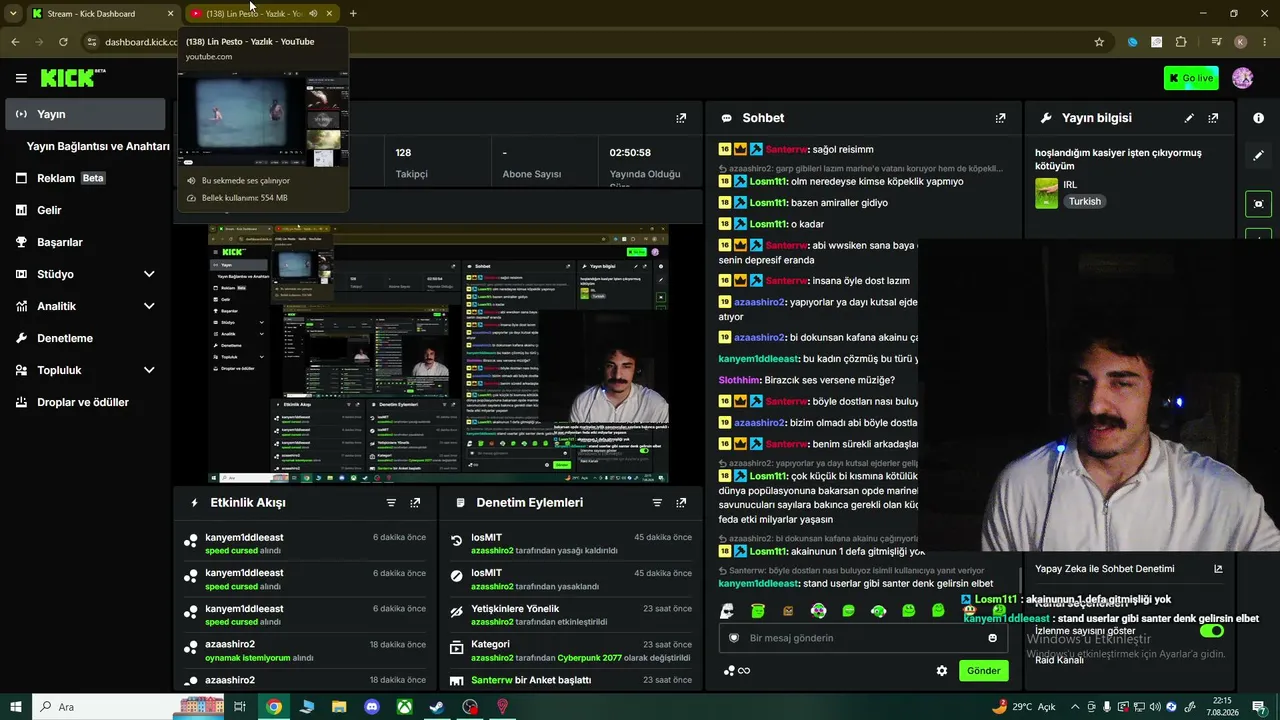
Task: Open Task View from the taskbar
Action: pyautogui.click(x=240, y=707)
